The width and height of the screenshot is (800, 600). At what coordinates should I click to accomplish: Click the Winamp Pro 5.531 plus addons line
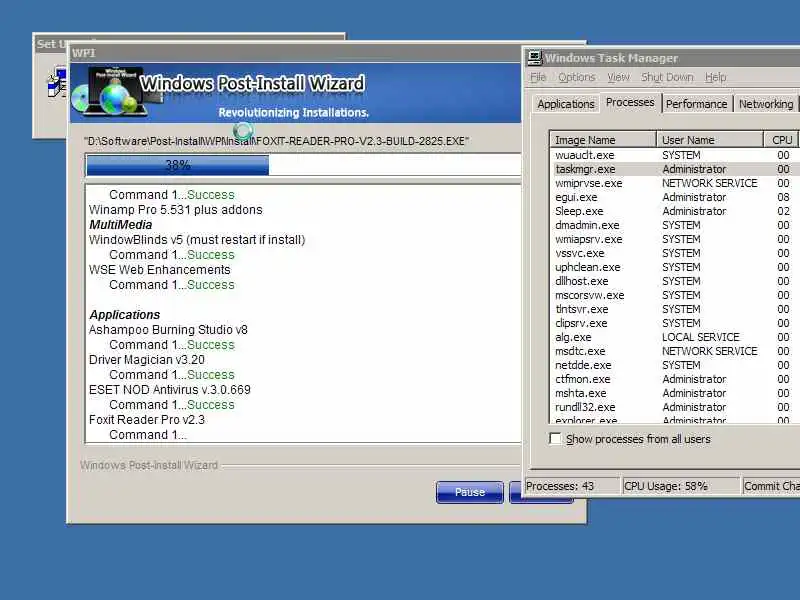tap(176, 210)
